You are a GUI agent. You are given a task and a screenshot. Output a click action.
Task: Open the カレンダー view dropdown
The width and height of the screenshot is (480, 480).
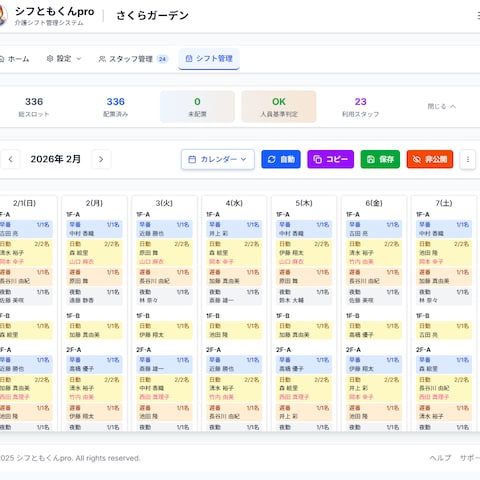coord(218,159)
